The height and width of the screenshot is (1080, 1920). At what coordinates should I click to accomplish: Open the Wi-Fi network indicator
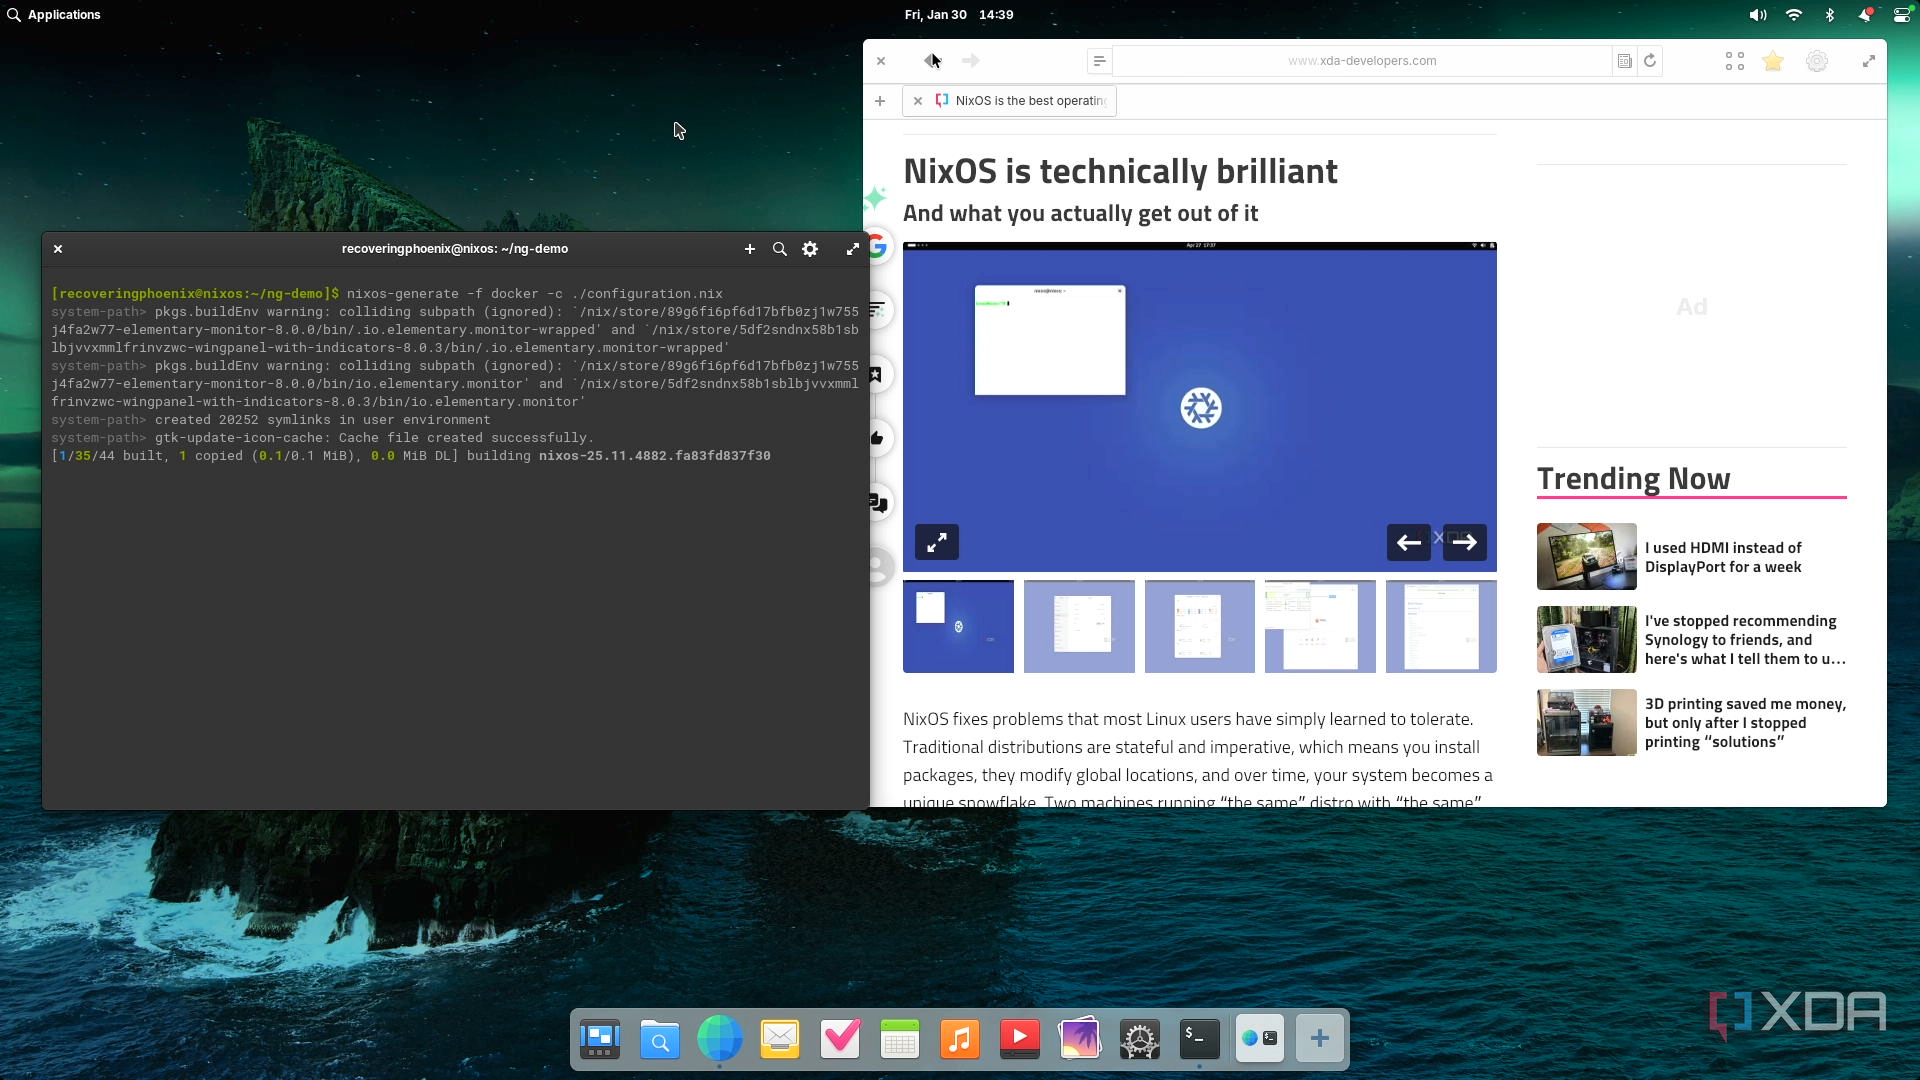point(1794,15)
